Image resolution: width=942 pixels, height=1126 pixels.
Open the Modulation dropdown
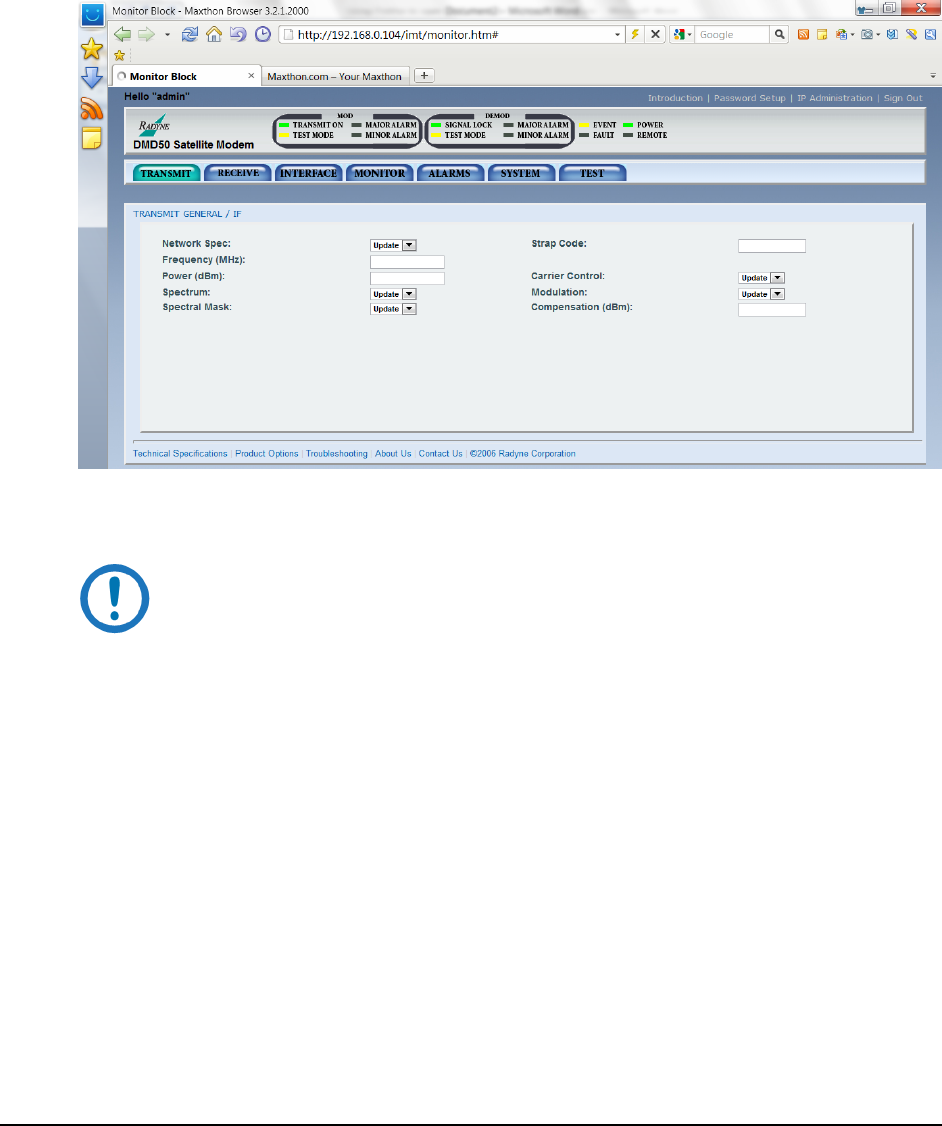pos(777,294)
